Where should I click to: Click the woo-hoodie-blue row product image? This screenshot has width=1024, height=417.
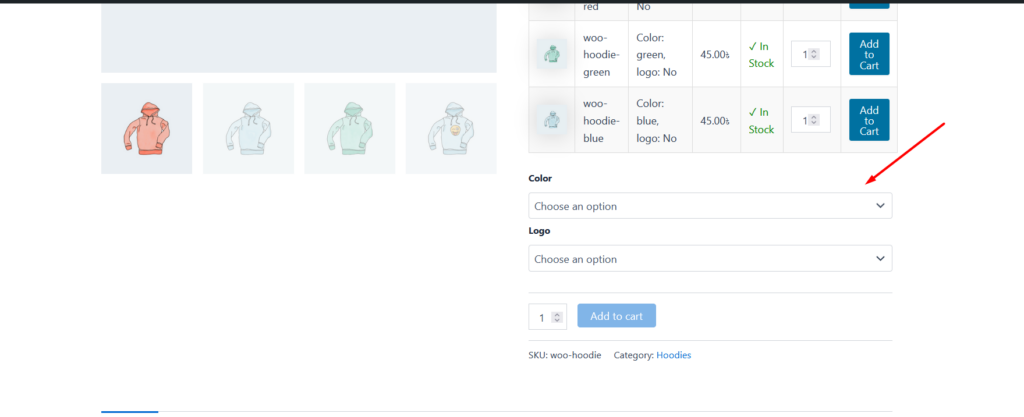click(552, 120)
